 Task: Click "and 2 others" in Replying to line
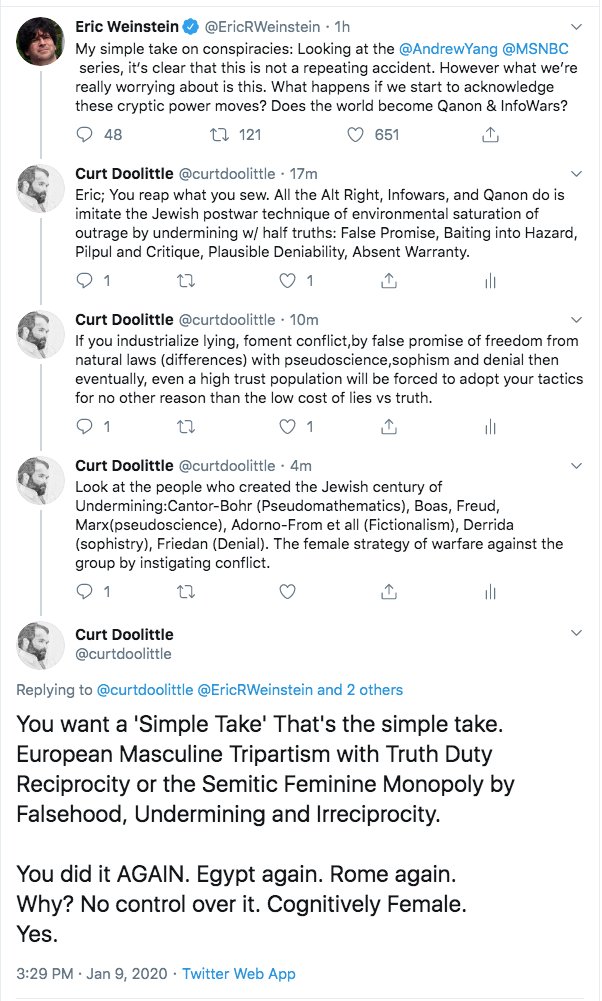[x=360, y=690]
